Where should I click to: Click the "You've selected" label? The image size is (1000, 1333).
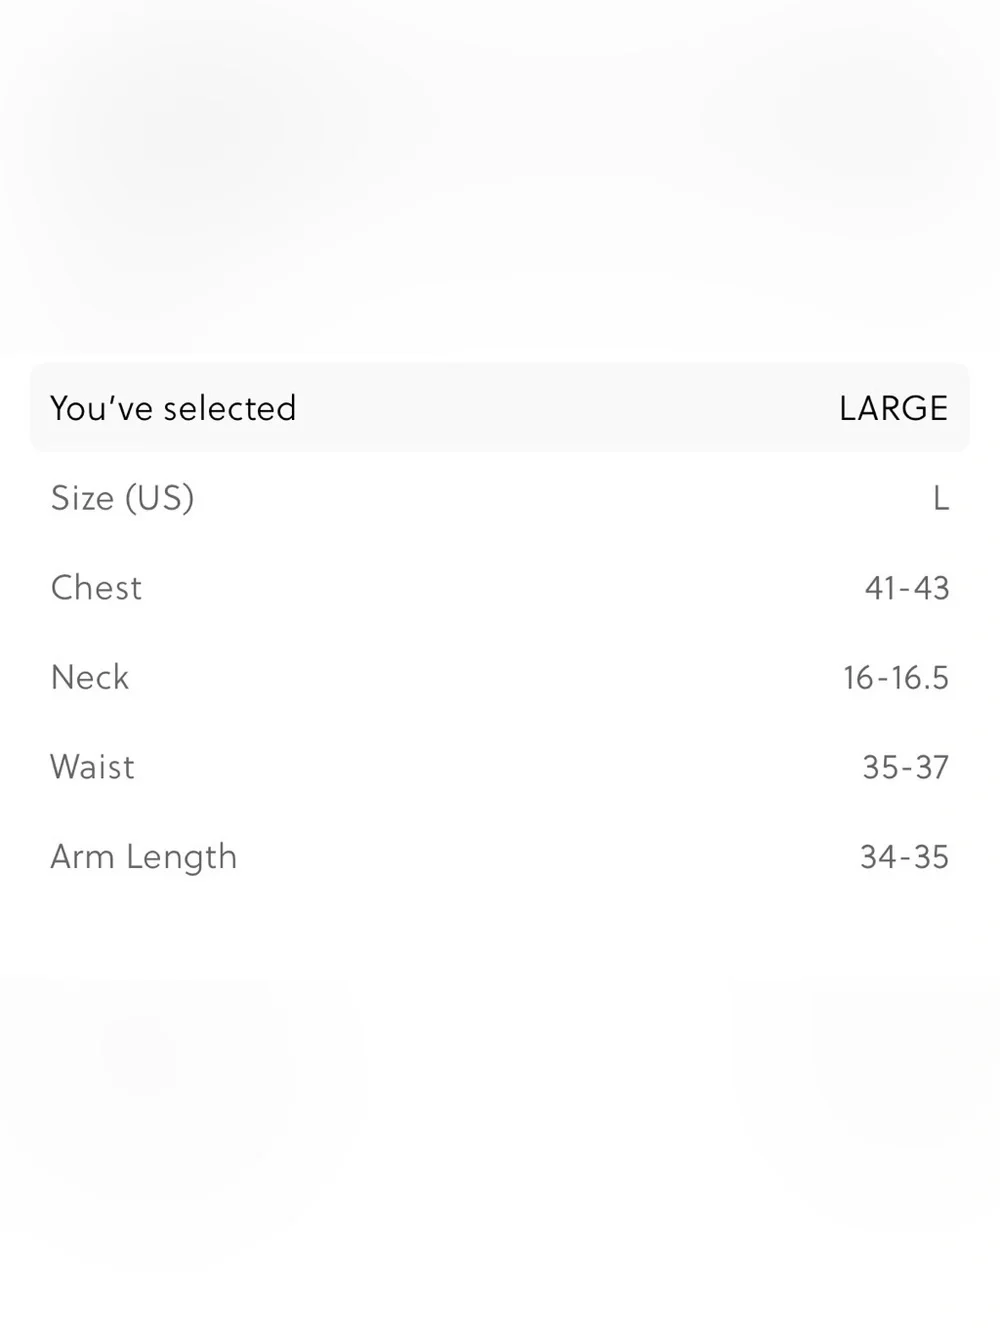point(173,408)
